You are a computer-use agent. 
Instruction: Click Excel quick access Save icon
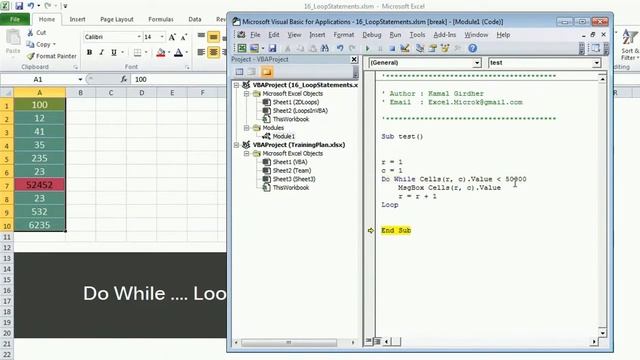tap(19, 6)
